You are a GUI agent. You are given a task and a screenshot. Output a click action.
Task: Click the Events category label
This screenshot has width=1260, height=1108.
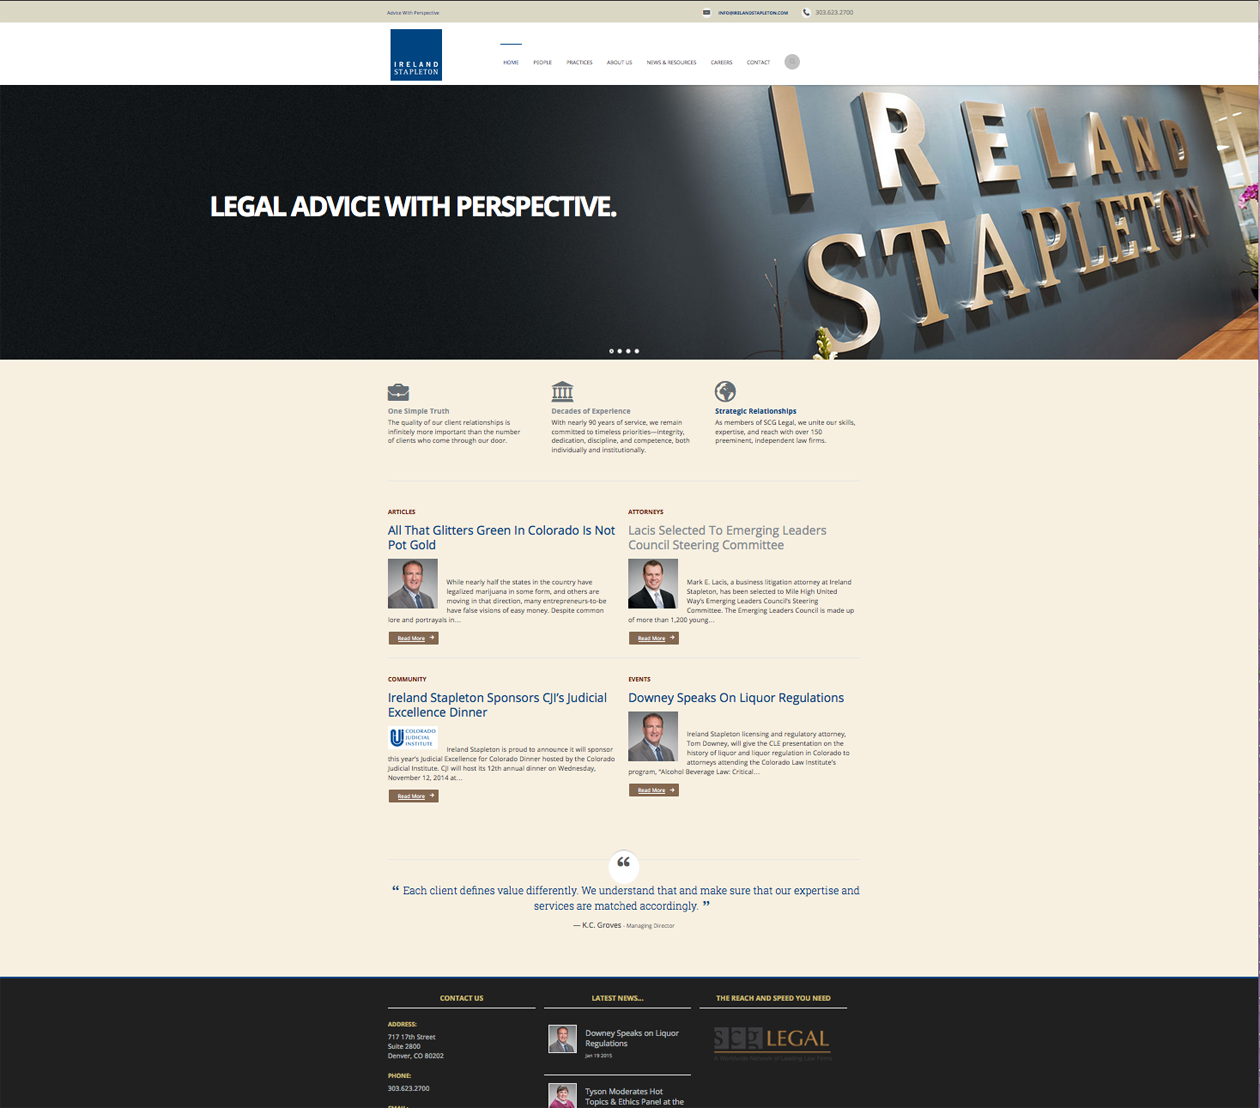click(639, 679)
